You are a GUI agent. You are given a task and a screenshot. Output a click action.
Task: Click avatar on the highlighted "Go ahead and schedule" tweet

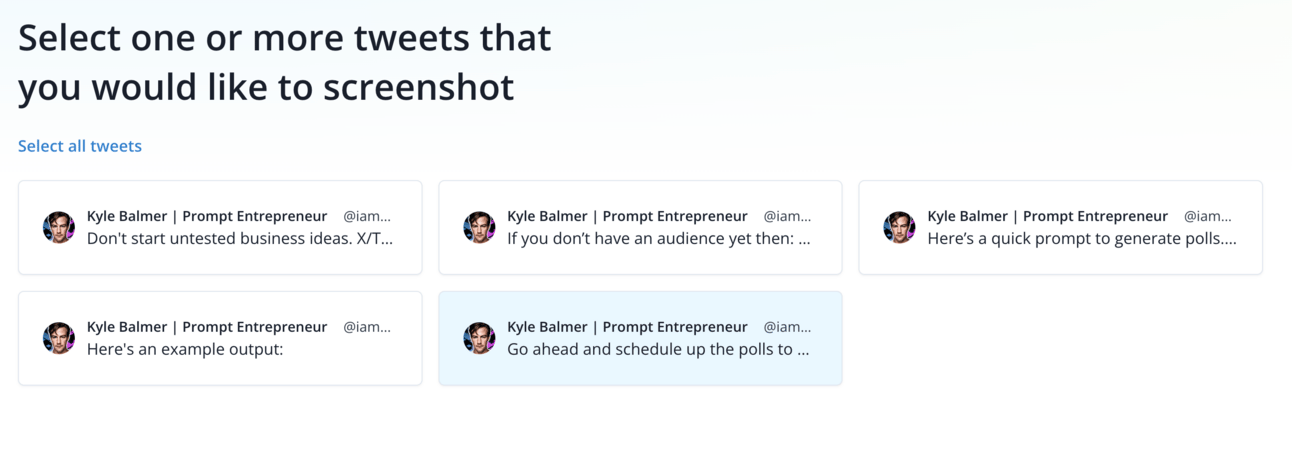[479, 338]
